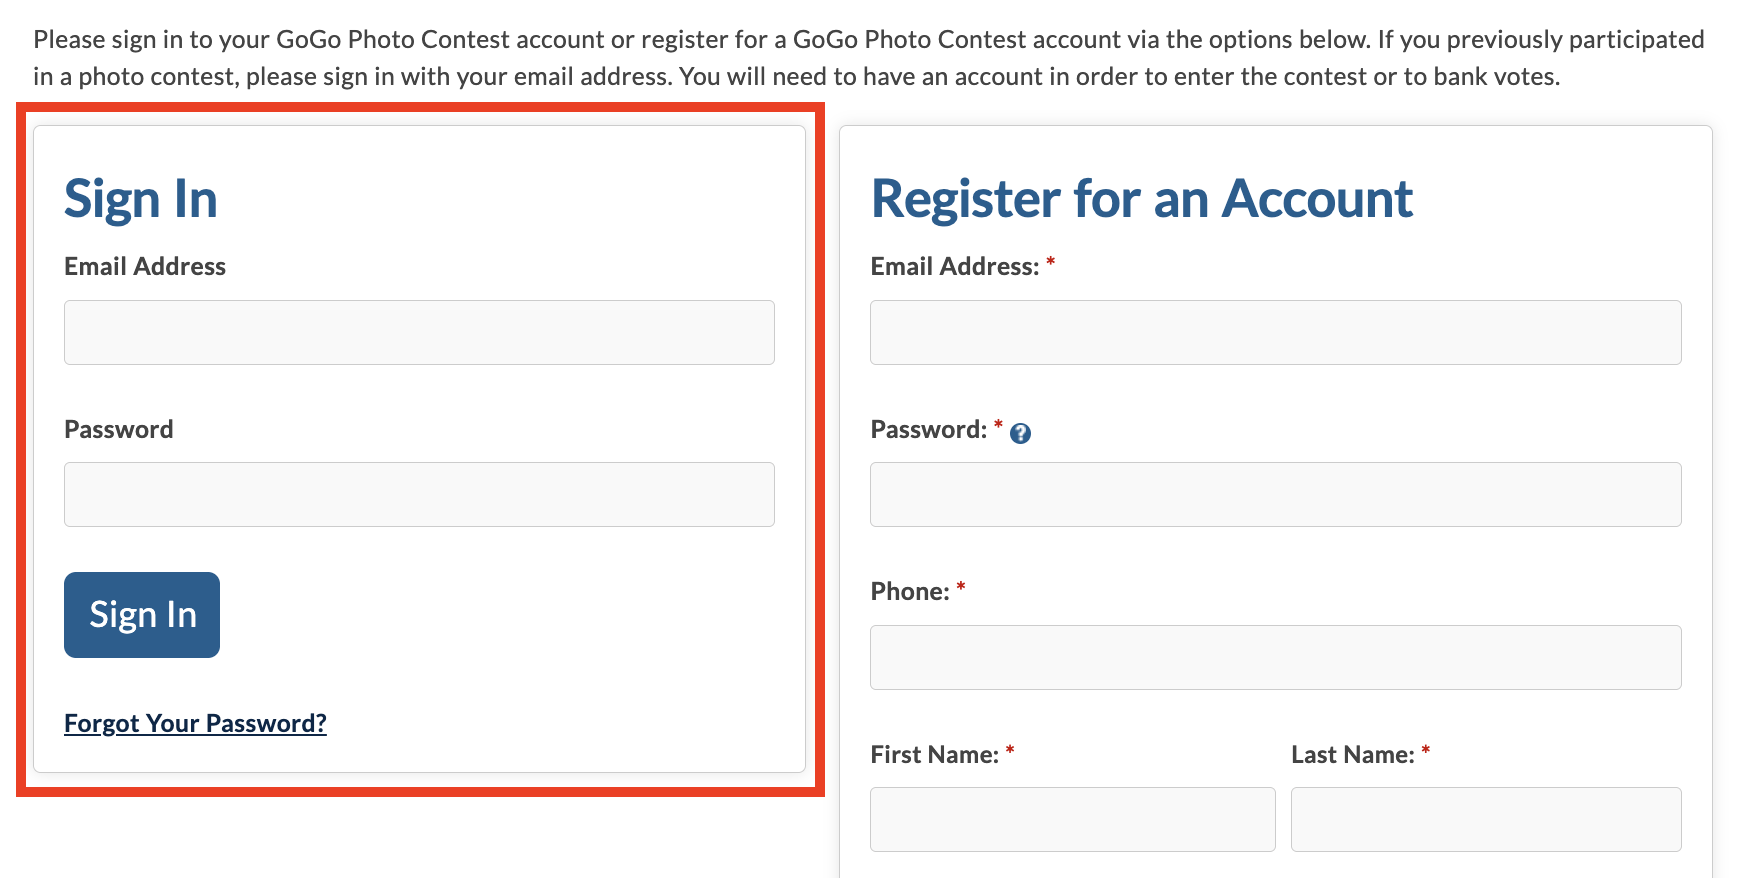The image size is (1758, 878).
Task: Click into the First Name field
Action: [x=1072, y=819]
